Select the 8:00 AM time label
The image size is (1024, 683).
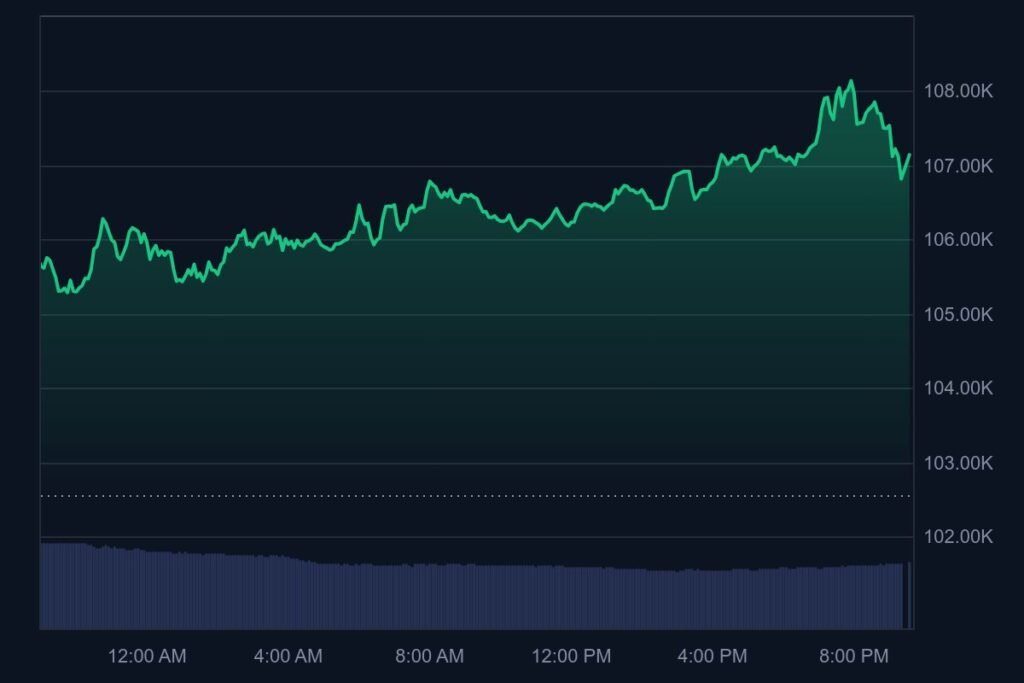pyautogui.click(x=430, y=656)
